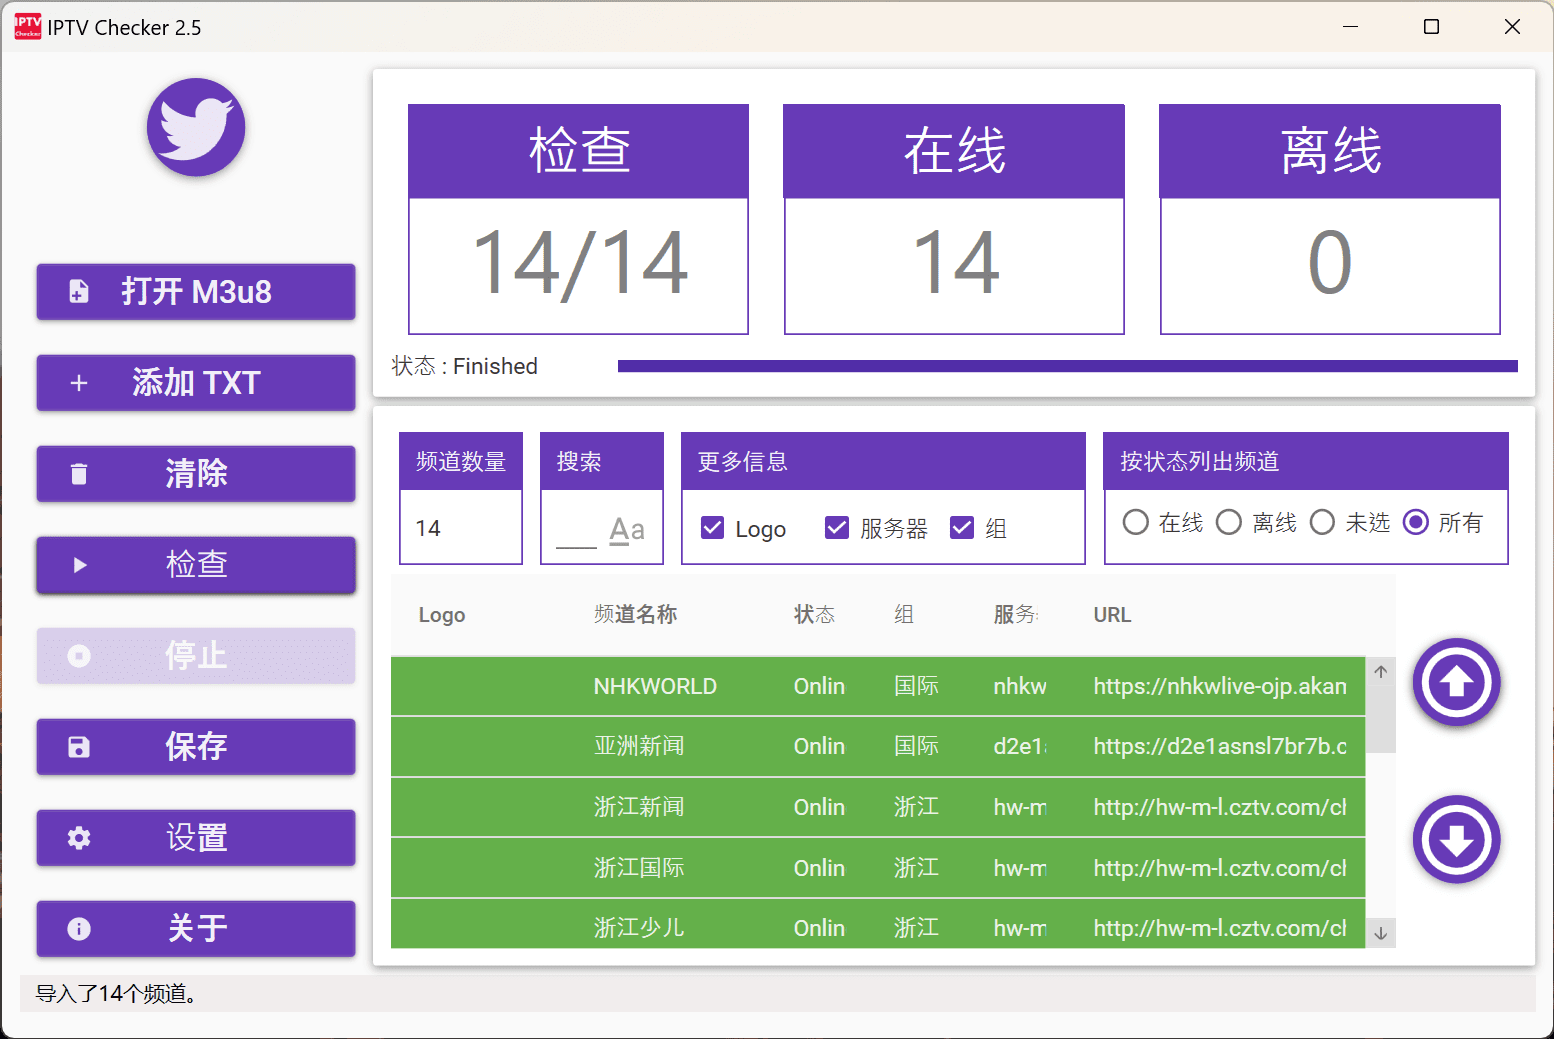The image size is (1554, 1039).
Task: Click the Twitter bird icon
Action: click(x=196, y=127)
